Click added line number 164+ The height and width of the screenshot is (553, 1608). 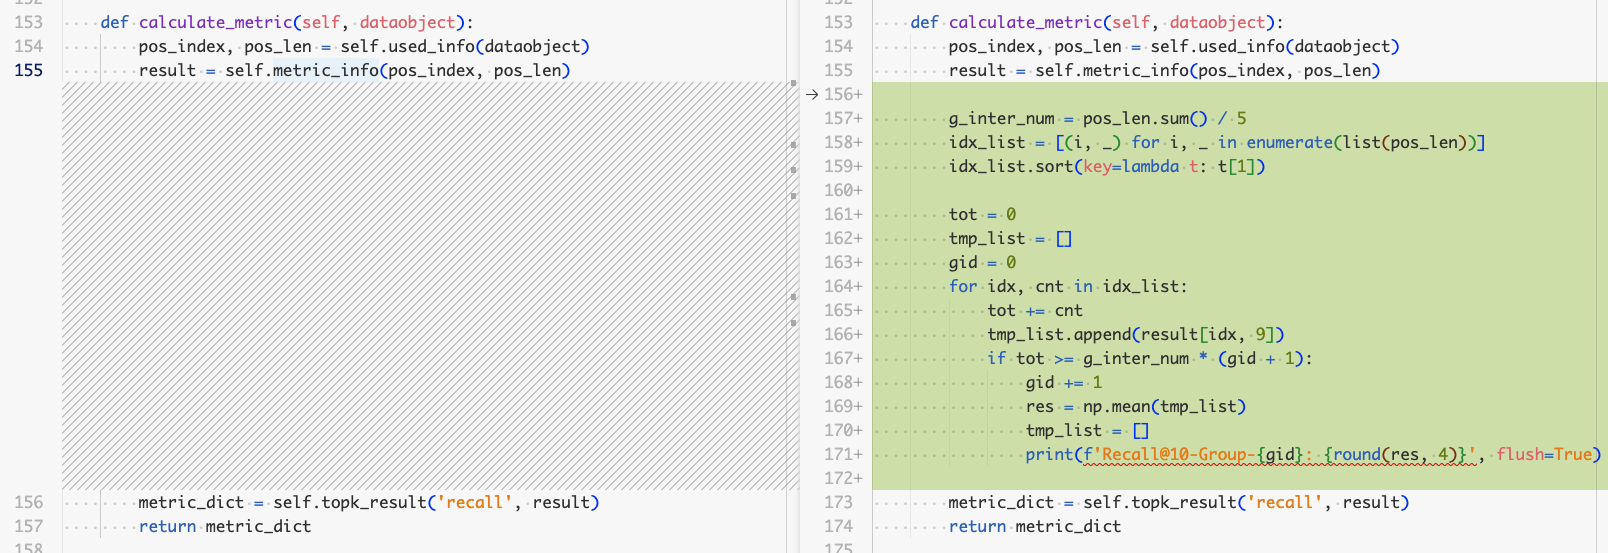pyautogui.click(x=843, y=286)
